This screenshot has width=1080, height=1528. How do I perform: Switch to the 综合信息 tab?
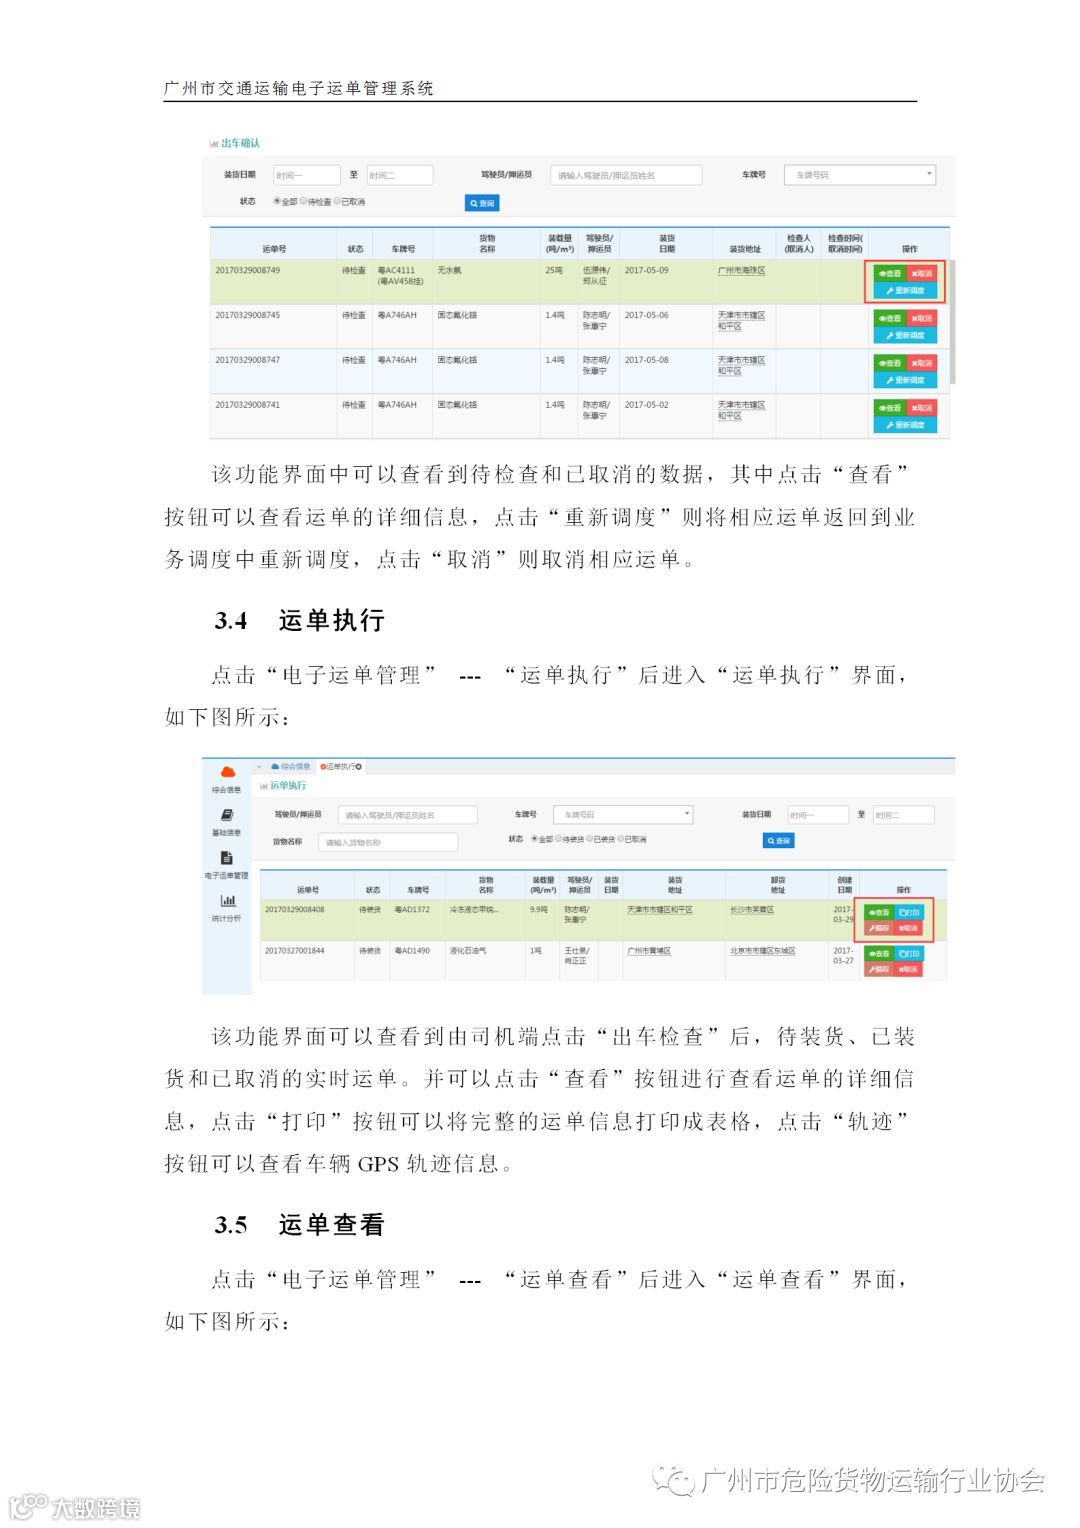(291, 767)
